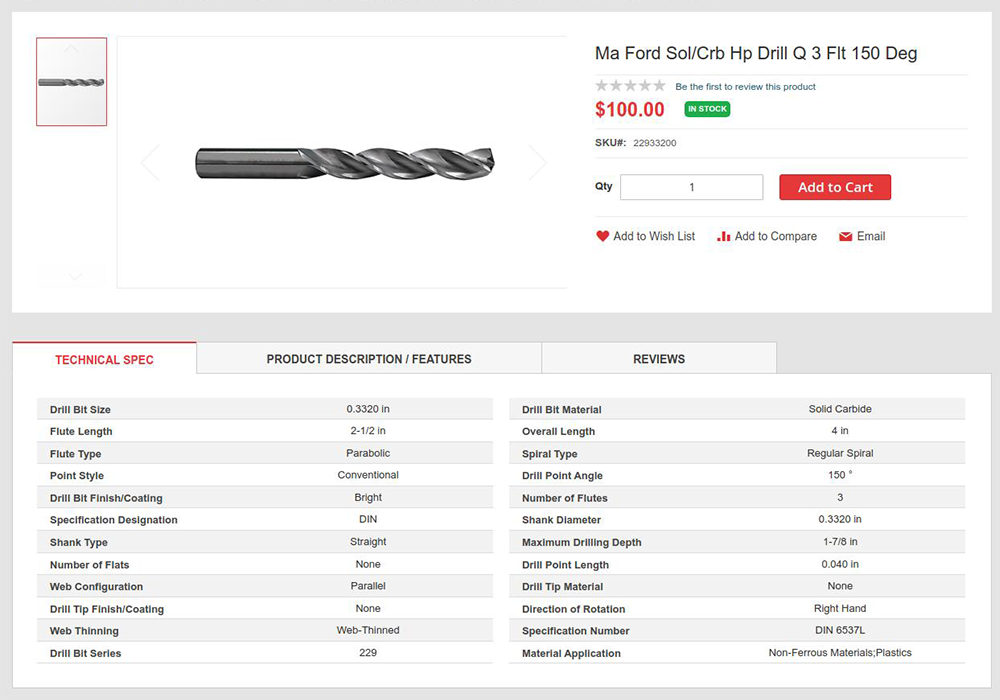Click the Email link text
The width and height of the screenshot is (1000, 700).
click(871, 237)
